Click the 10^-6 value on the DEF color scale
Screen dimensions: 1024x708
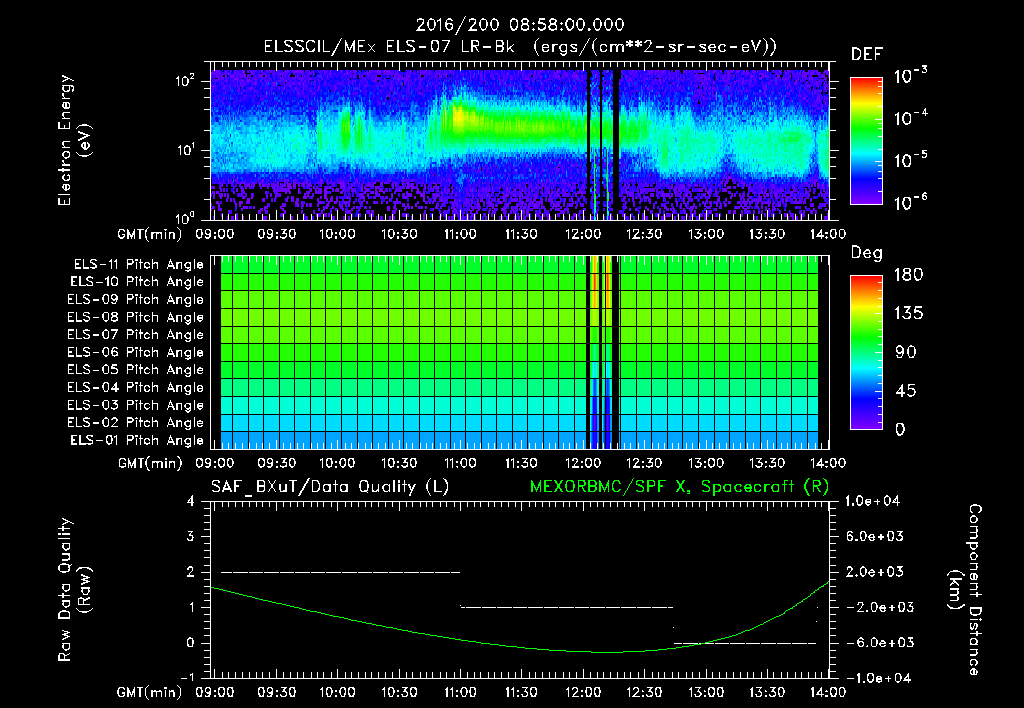tap(910, 202)
